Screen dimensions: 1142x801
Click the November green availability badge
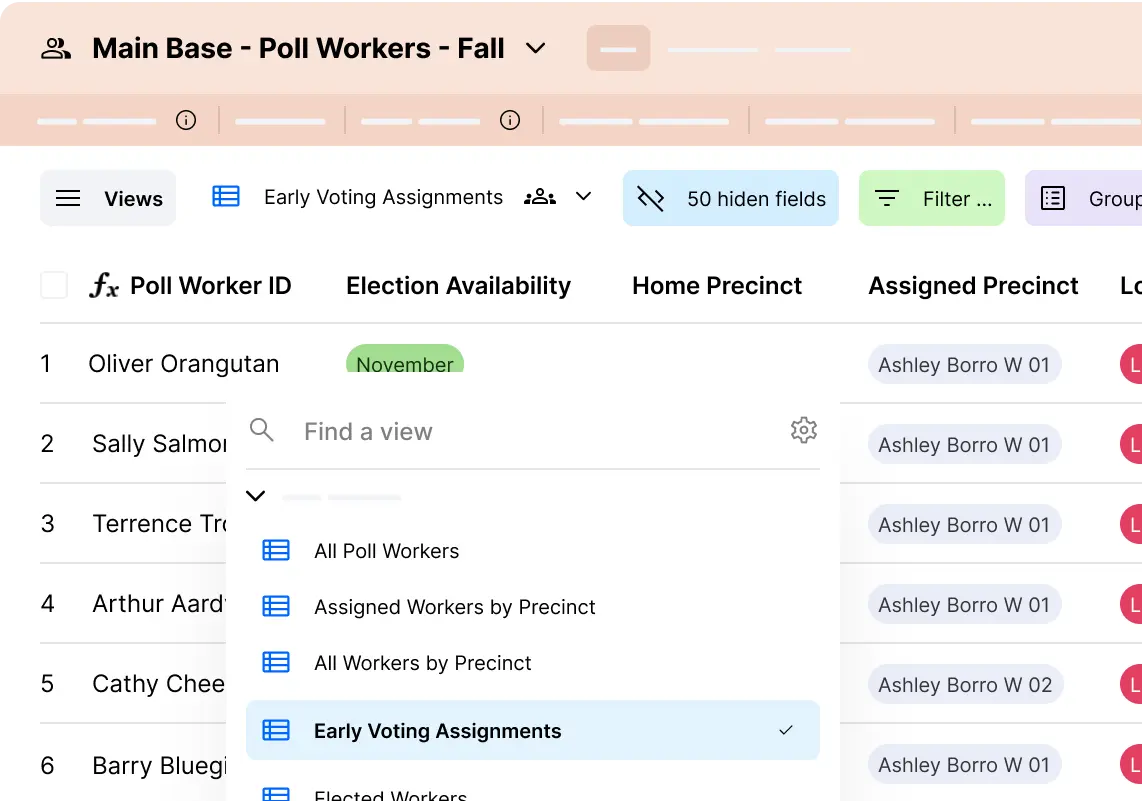coord(405,364)
